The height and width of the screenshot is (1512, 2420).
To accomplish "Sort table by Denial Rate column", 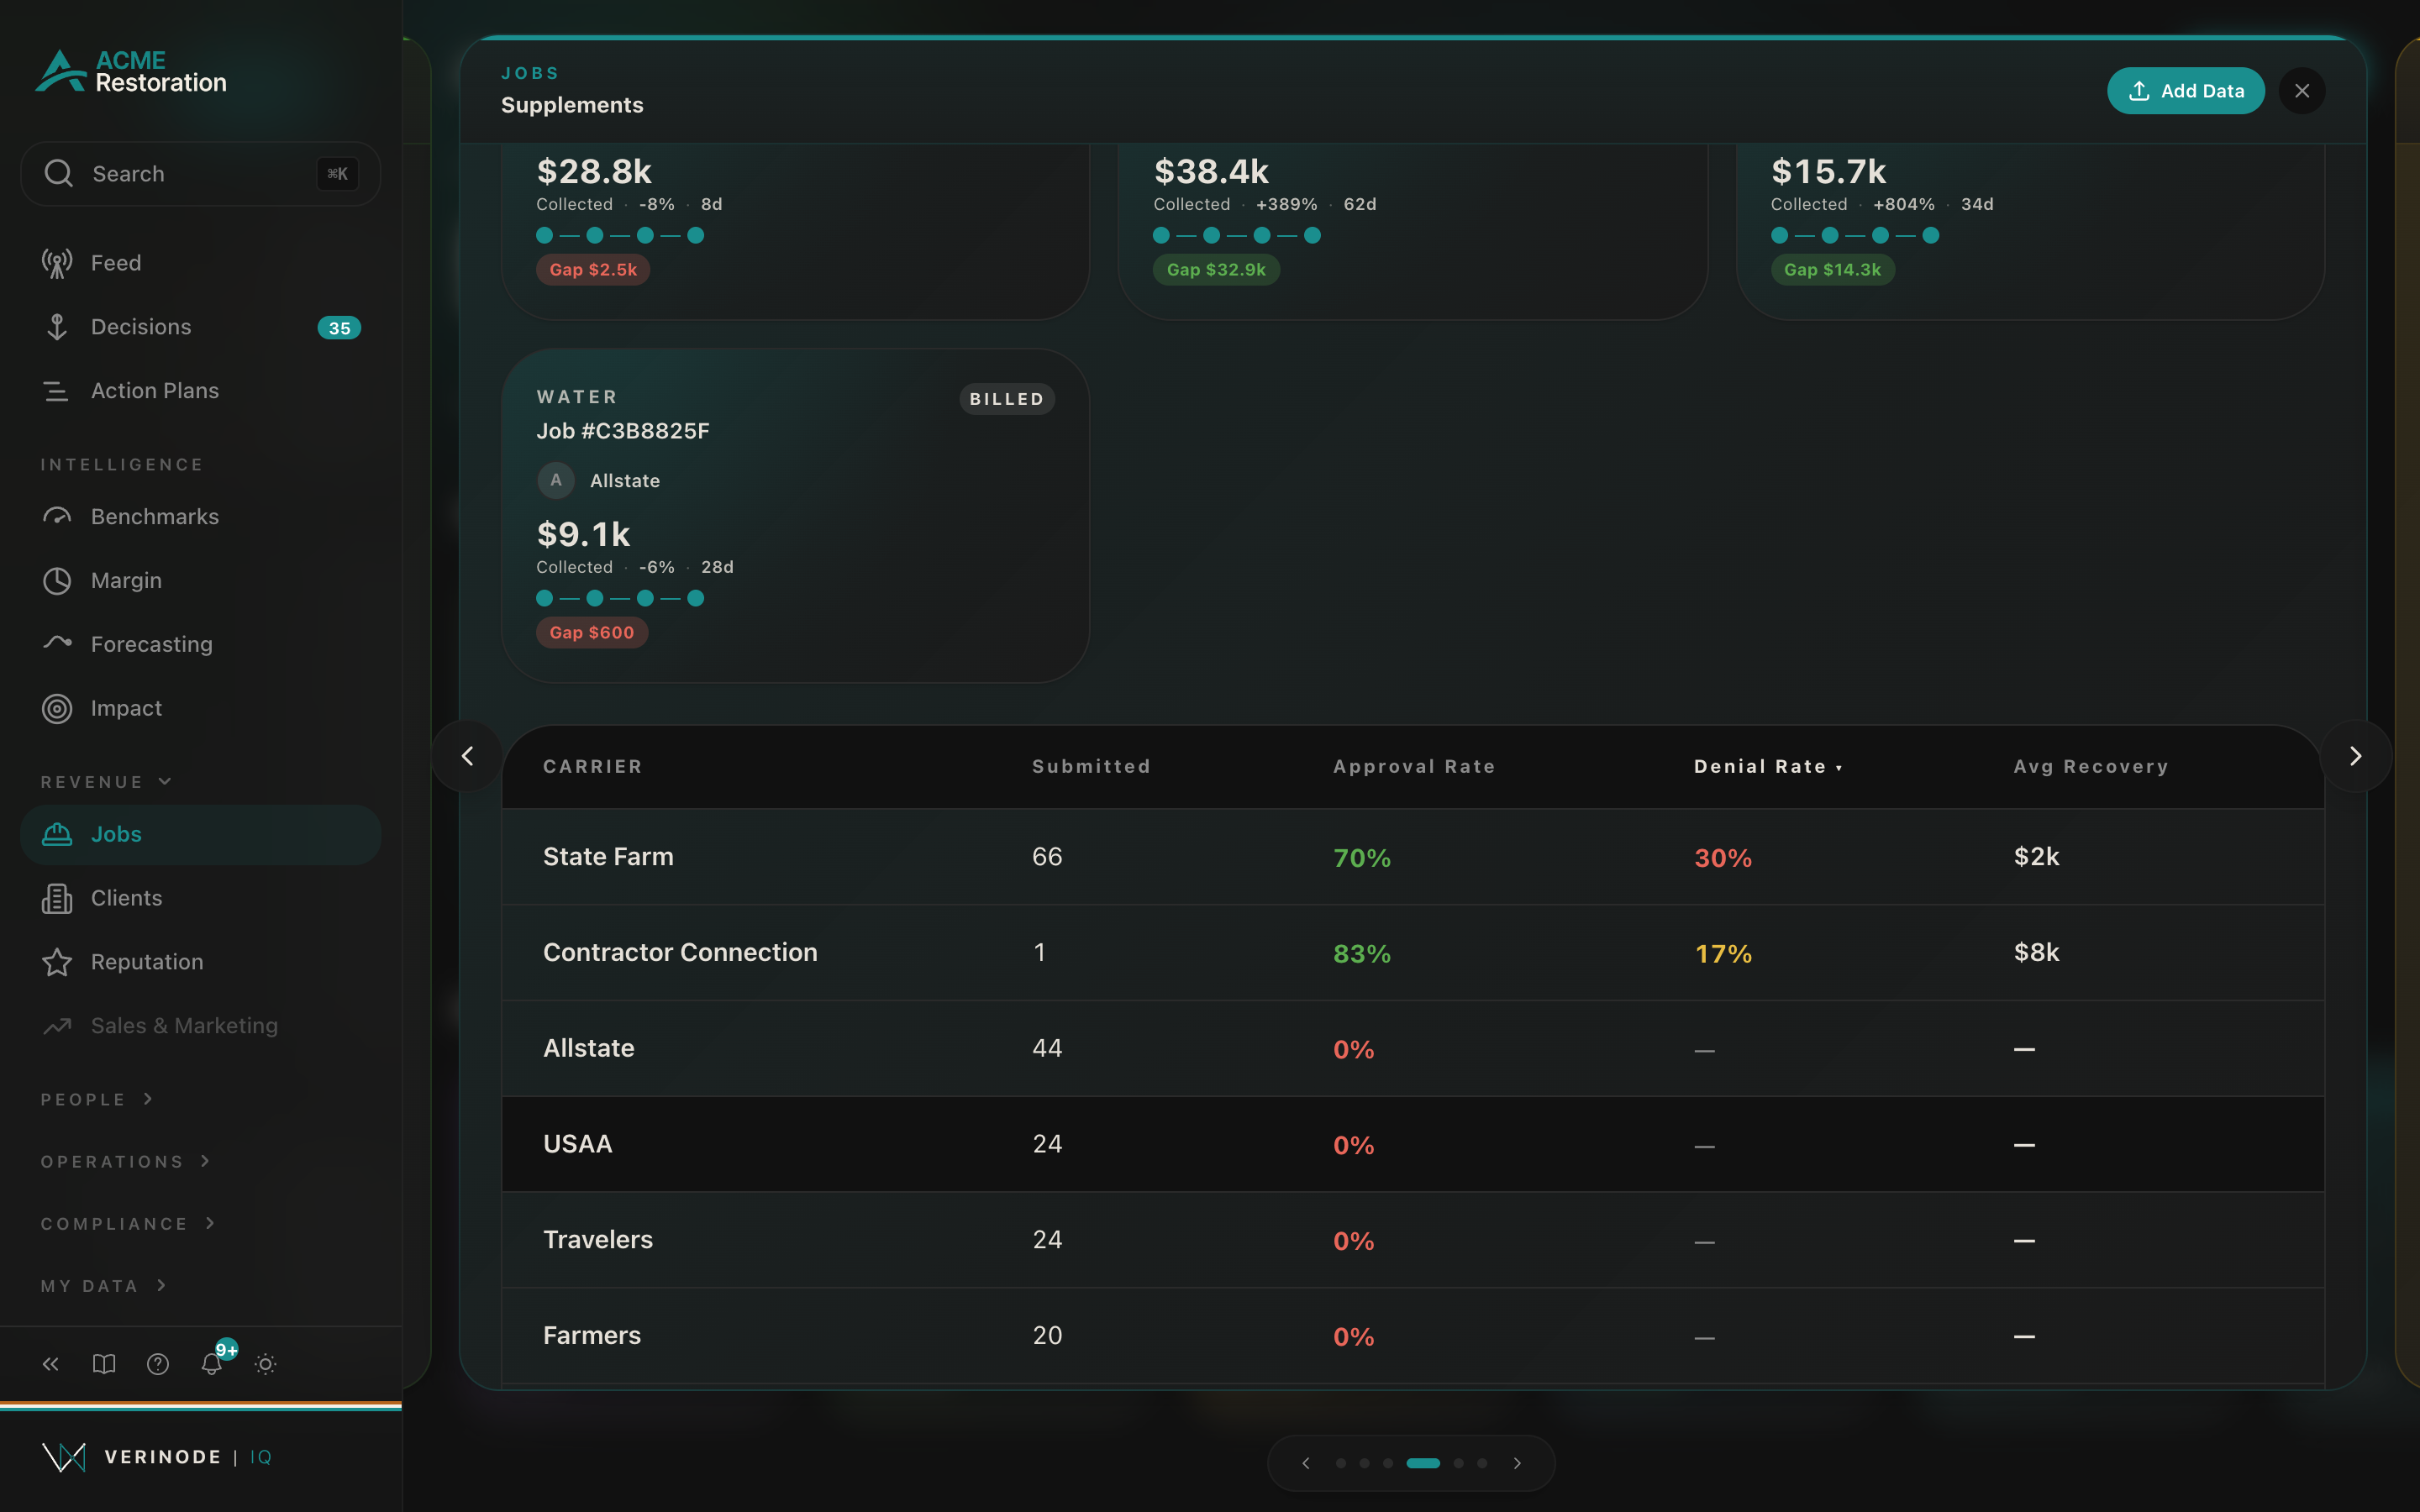I will pyautogui.click(x=1767, y=767).
